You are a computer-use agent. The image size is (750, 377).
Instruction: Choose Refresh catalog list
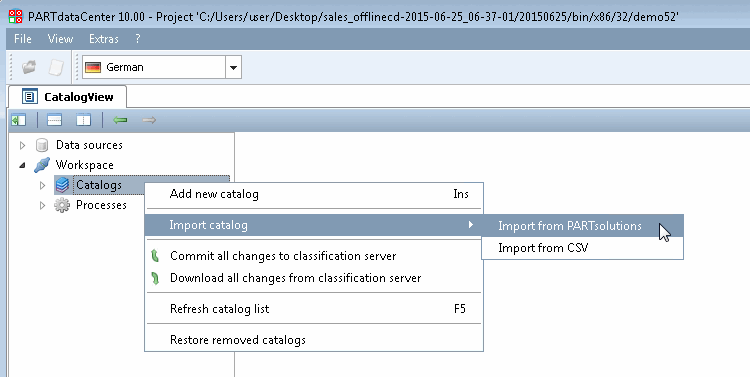(314, 309)
